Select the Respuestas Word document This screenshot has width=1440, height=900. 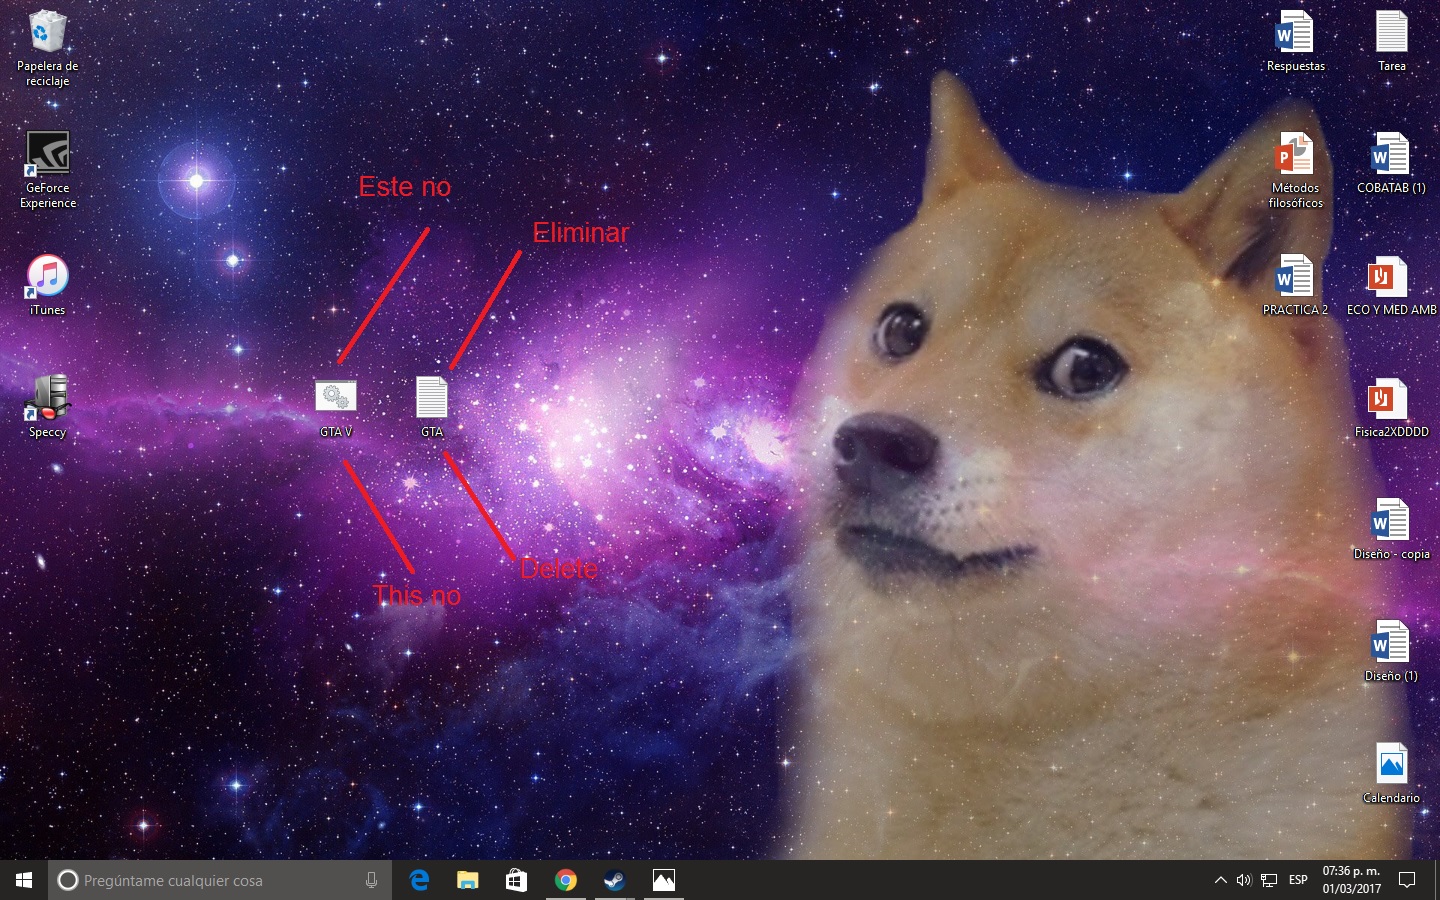[x=1295, y=42]
